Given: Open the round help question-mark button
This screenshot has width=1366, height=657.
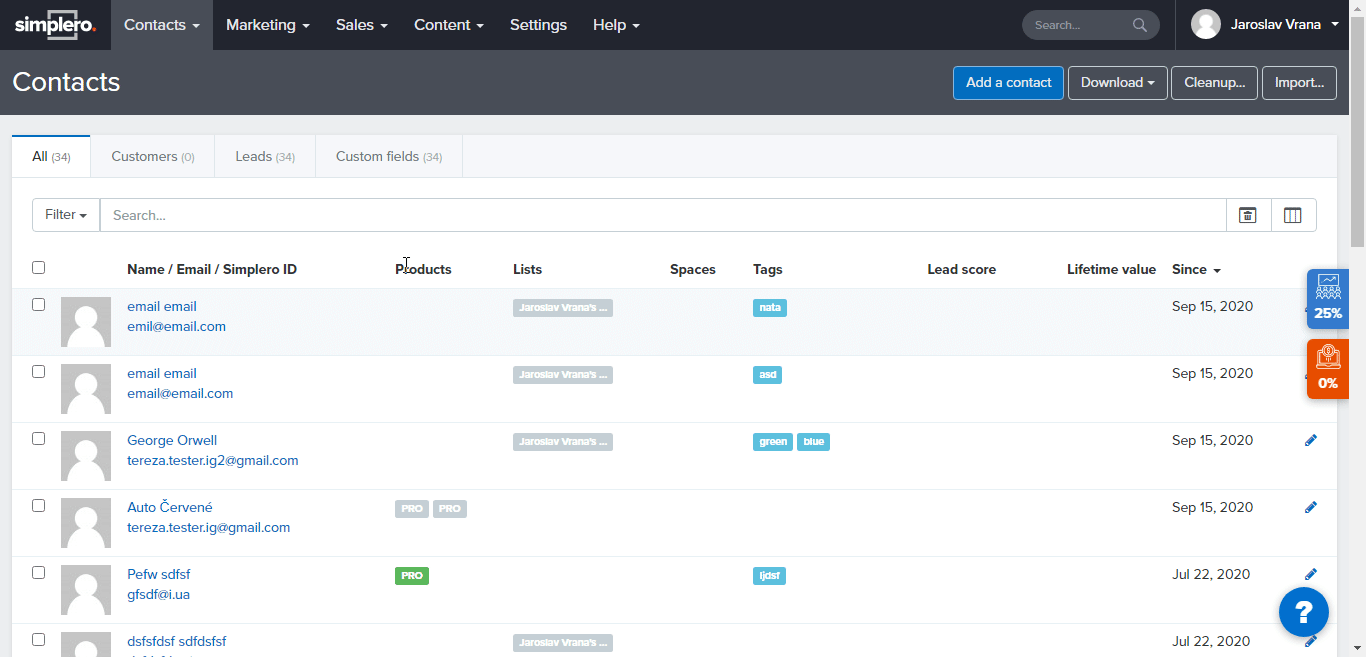Looking at the screenshot, I should coord(1304,612).
